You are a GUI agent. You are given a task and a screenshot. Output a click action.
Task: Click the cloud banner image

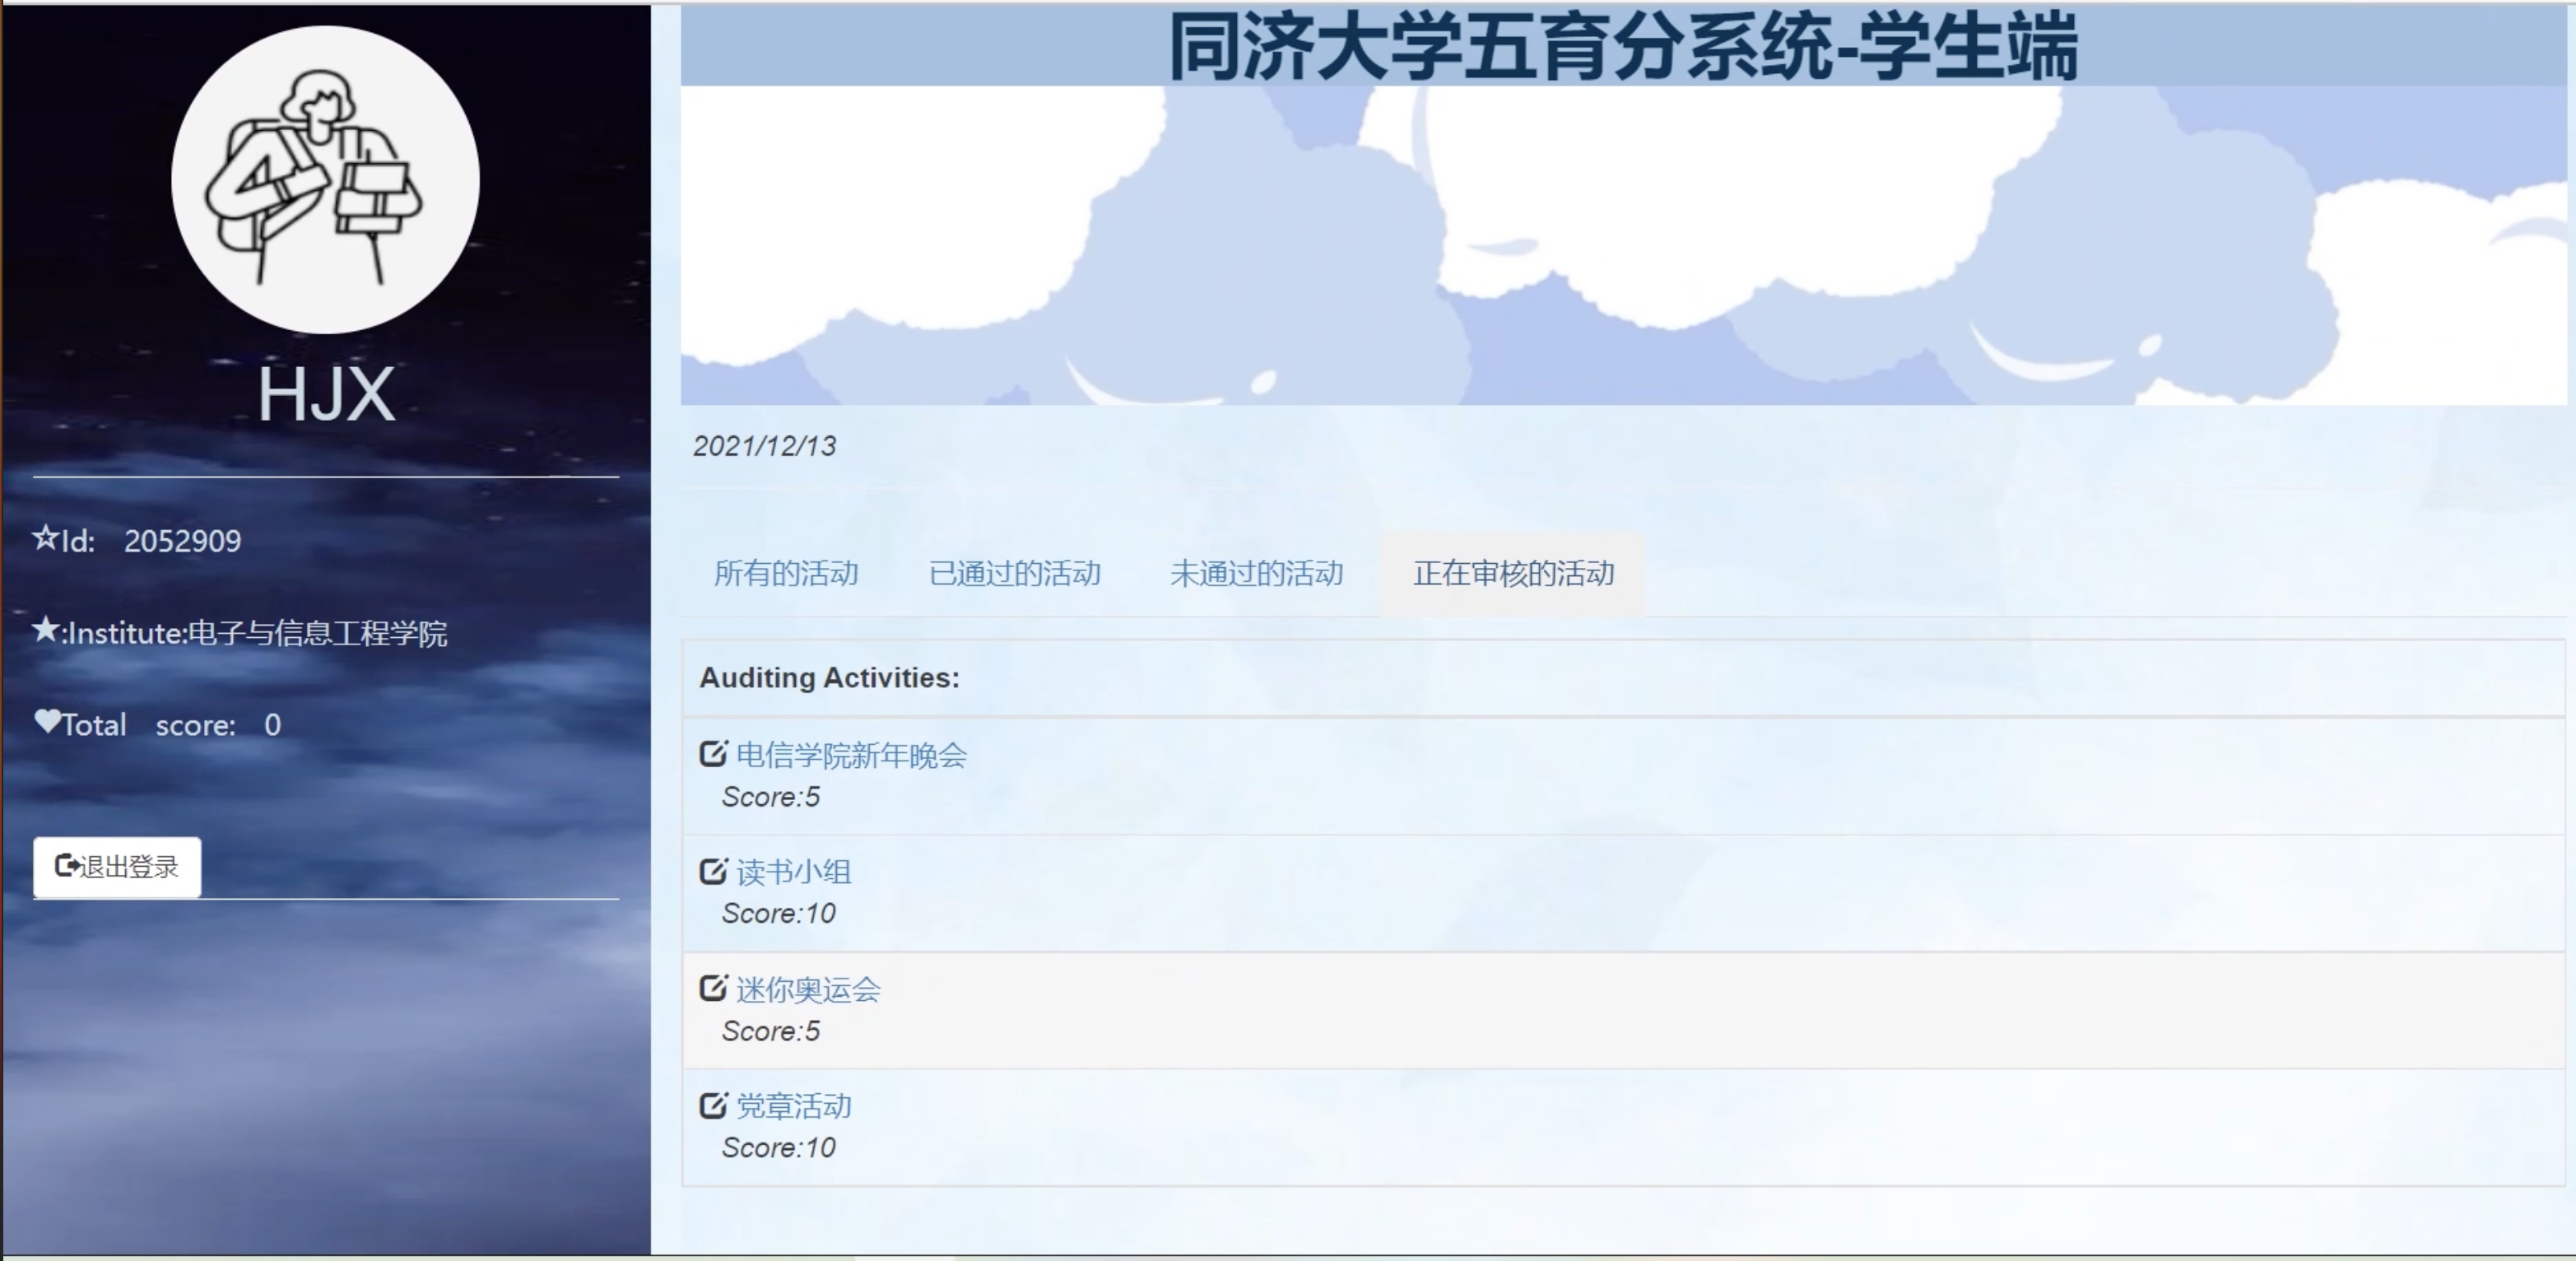[x=1624, y=245]
